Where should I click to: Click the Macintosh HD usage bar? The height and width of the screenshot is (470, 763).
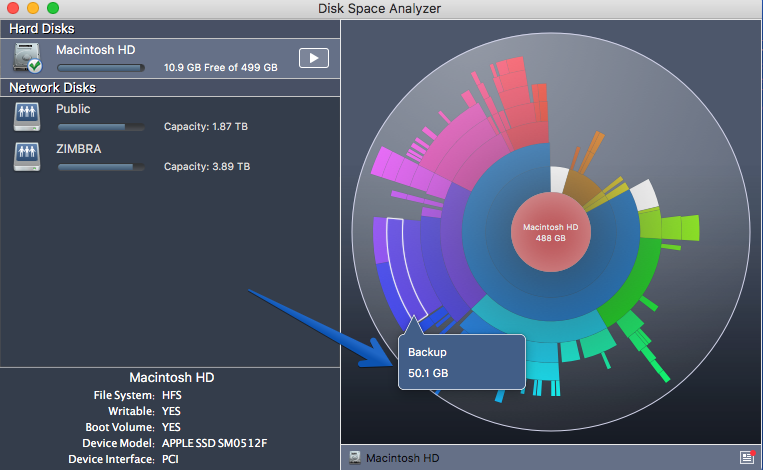(x=101, y=68)
